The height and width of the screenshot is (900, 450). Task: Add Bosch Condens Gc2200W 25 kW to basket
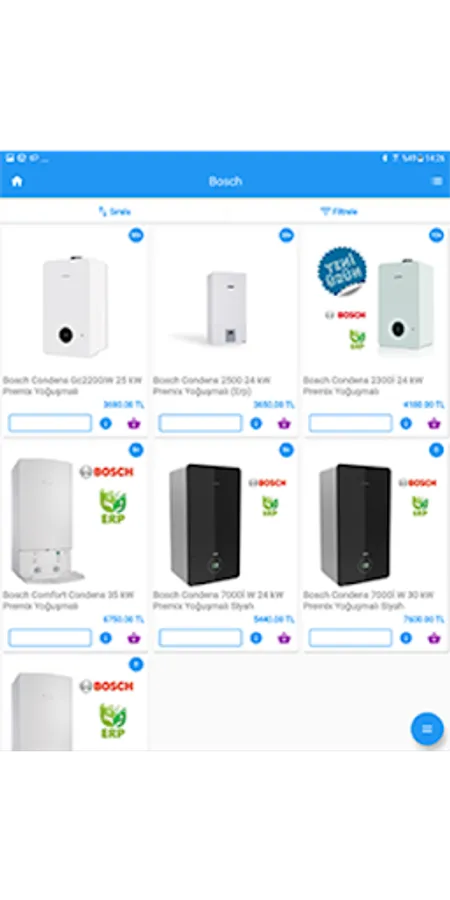tap(134, 424)
